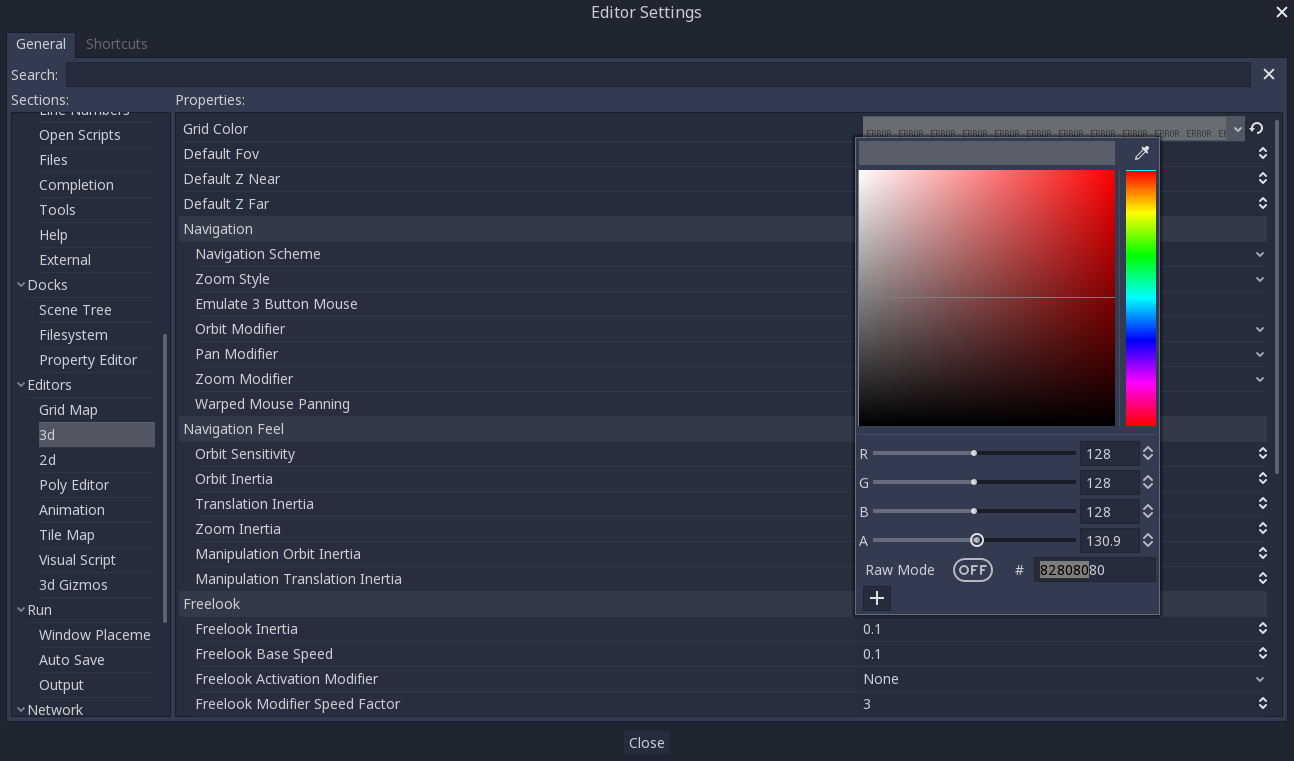This screenshot has width=1294, height=761.
Task: Switch to the Shortcuts tab
Action: (x=116, y=44)
